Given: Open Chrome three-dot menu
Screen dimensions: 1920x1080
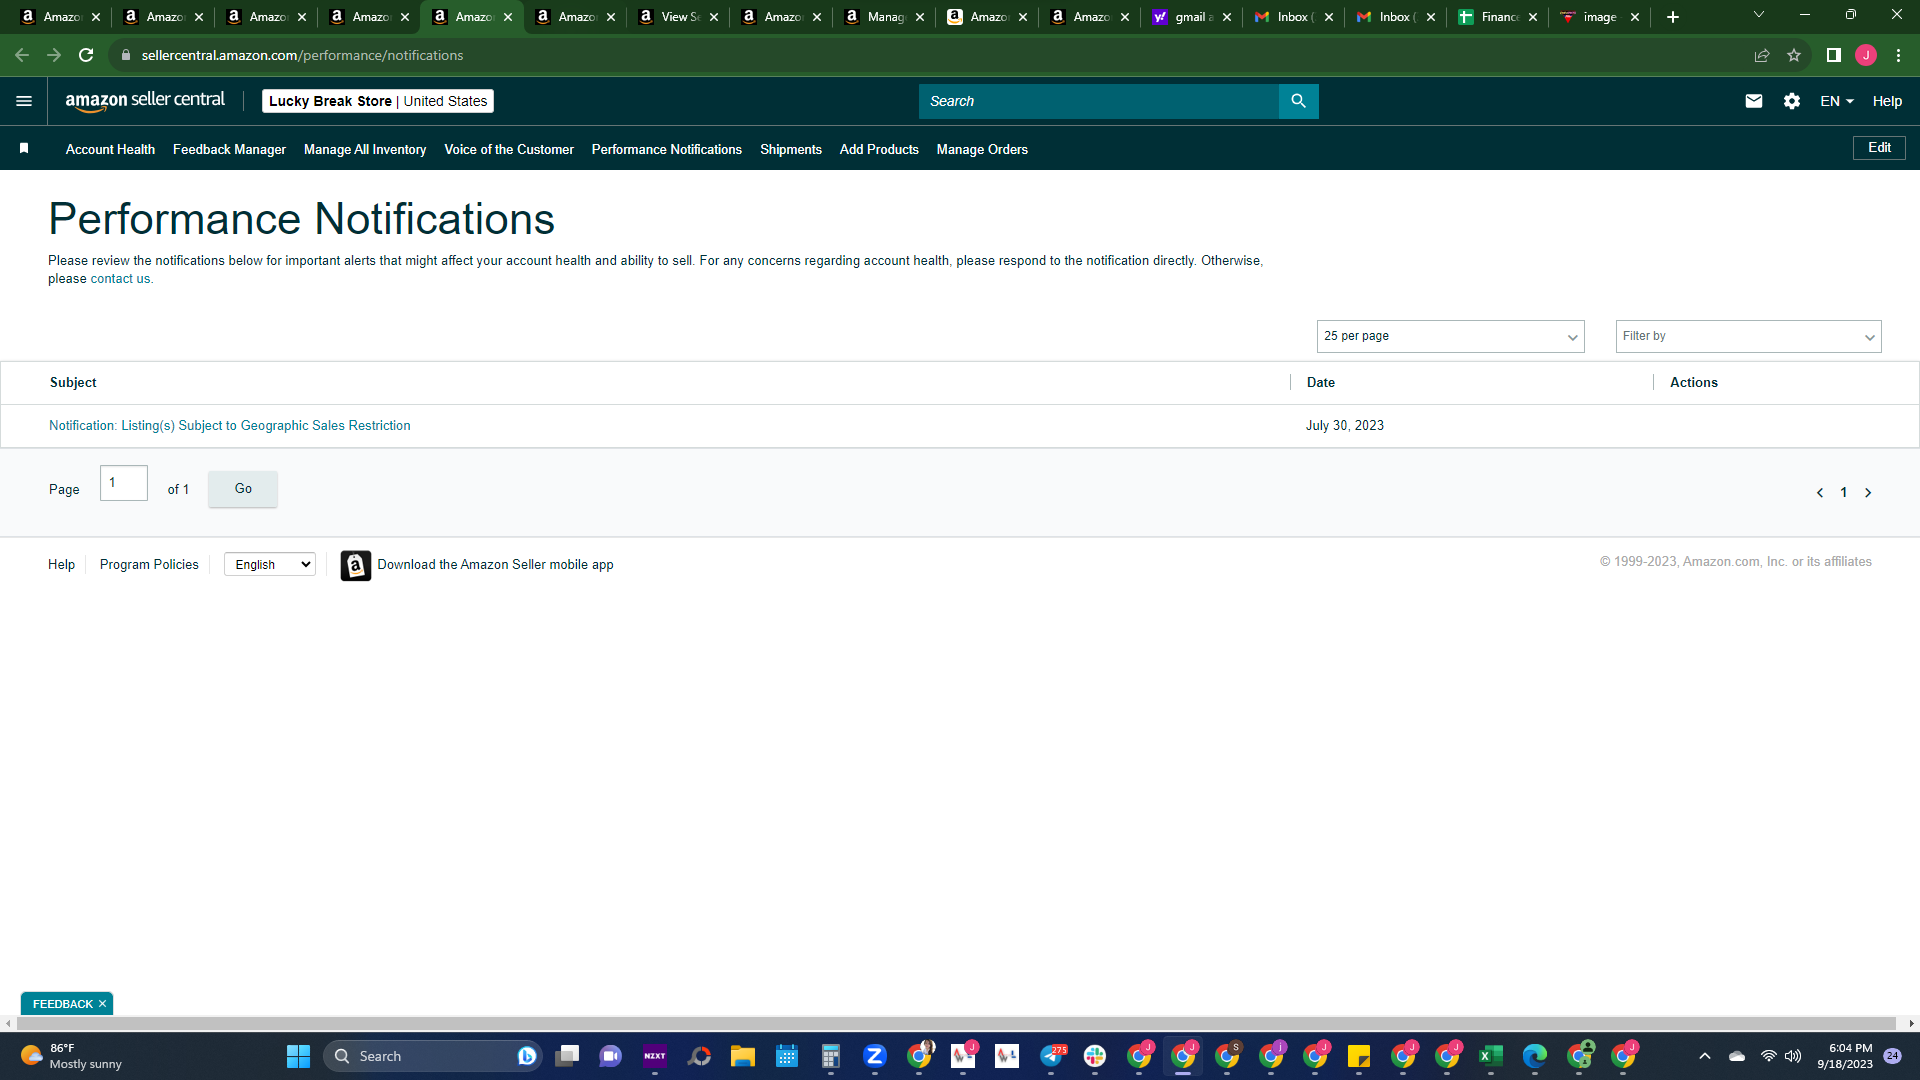Looking at the screenshot, I should click(1898, 55).
